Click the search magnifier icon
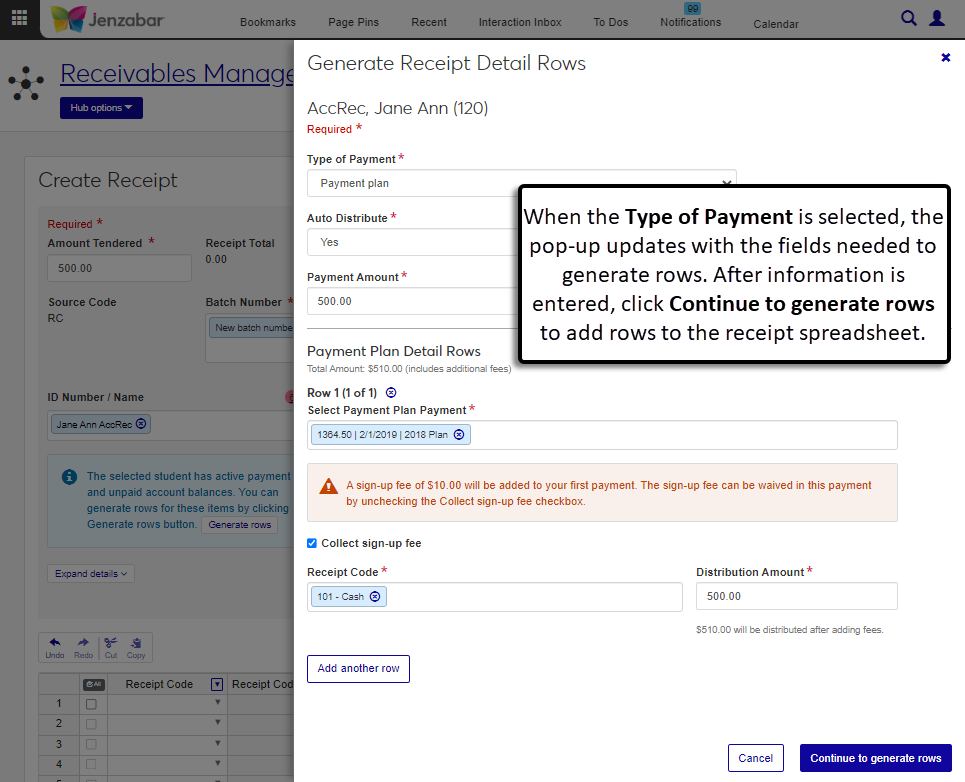 tap(909, 18)
